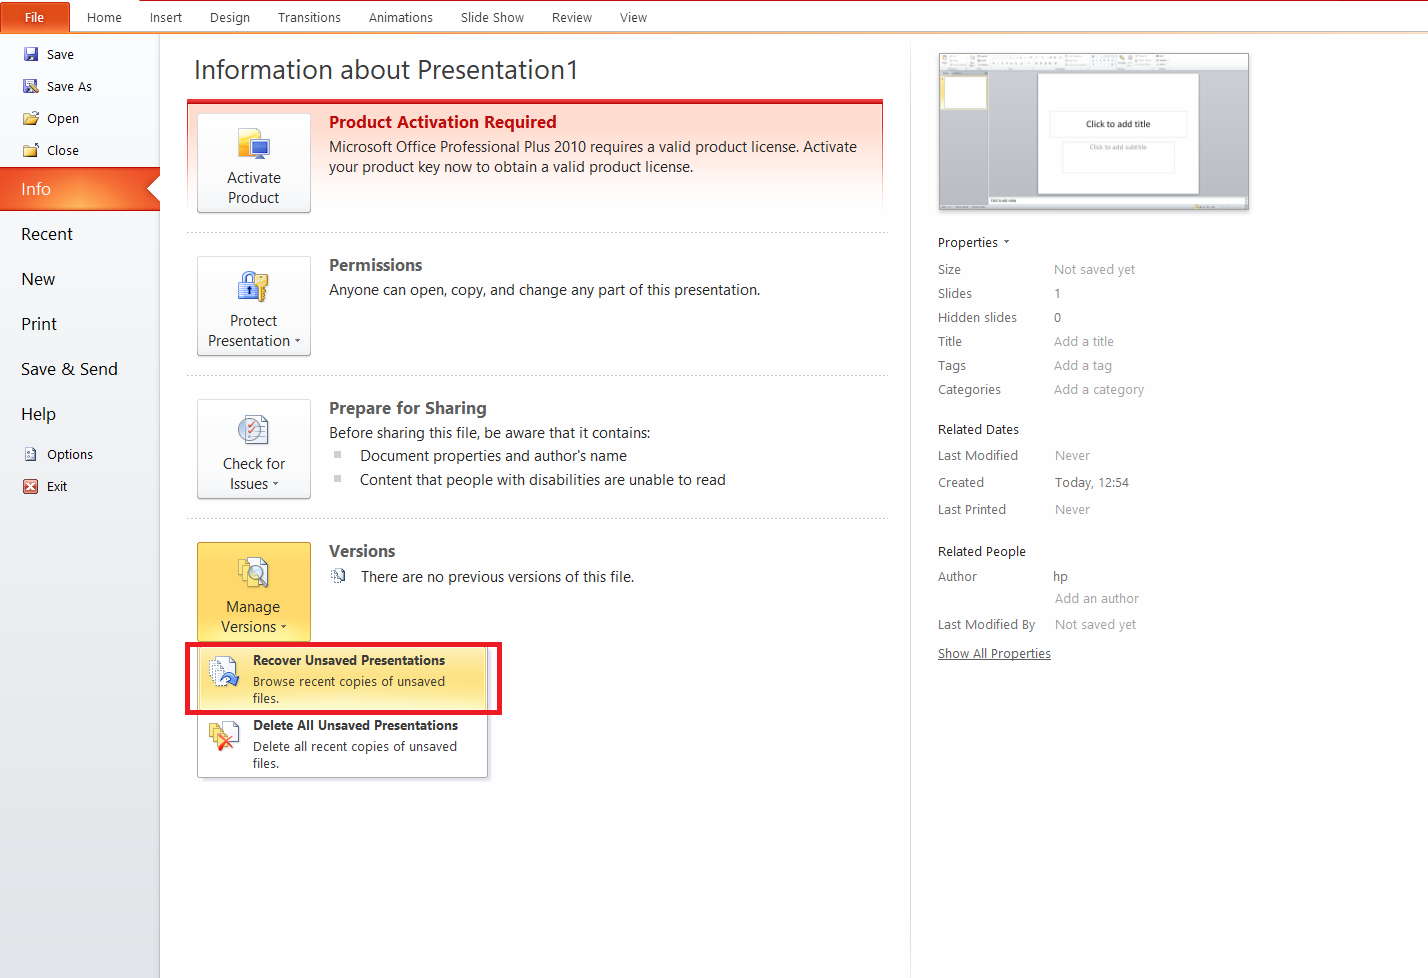Click the Activate Product icon button
This screenshot has height=978, width=1428.
click(x=254, y=163)
